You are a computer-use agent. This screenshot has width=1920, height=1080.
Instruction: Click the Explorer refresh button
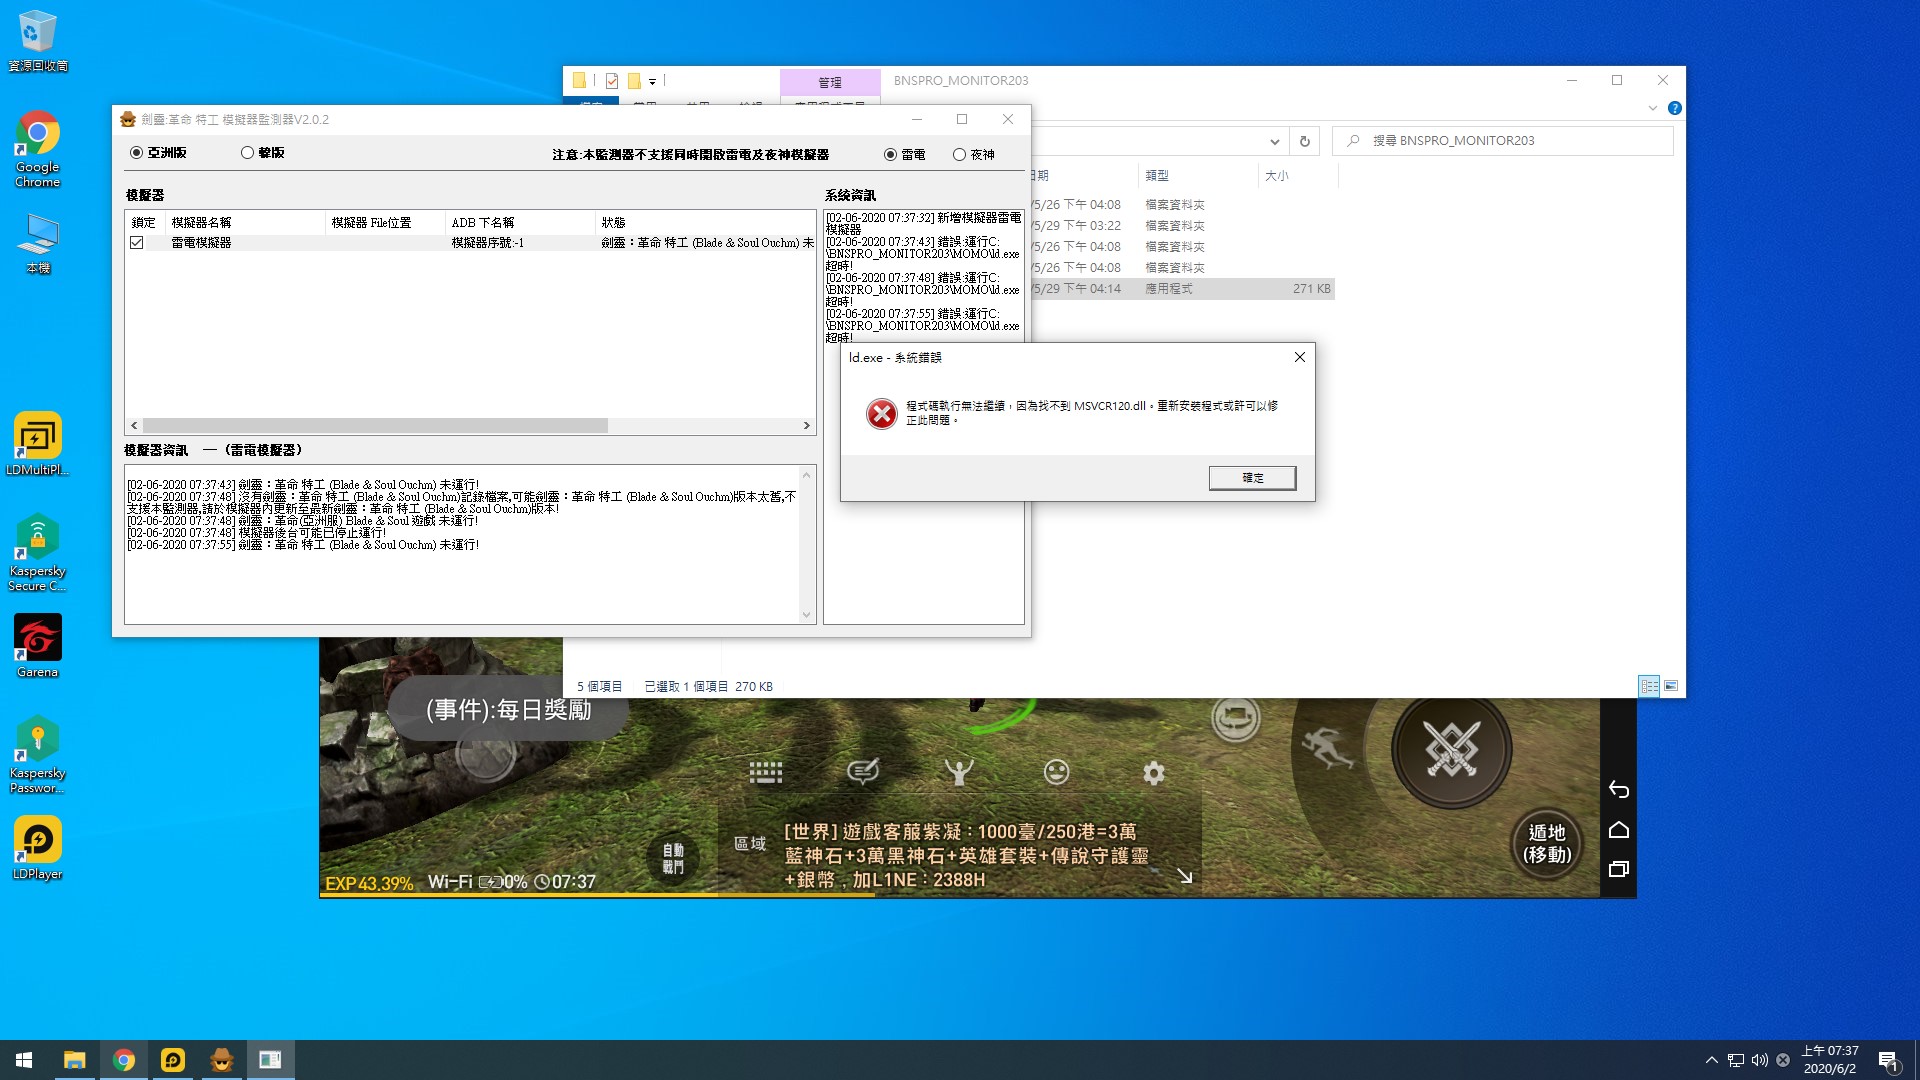(1304, 142)
